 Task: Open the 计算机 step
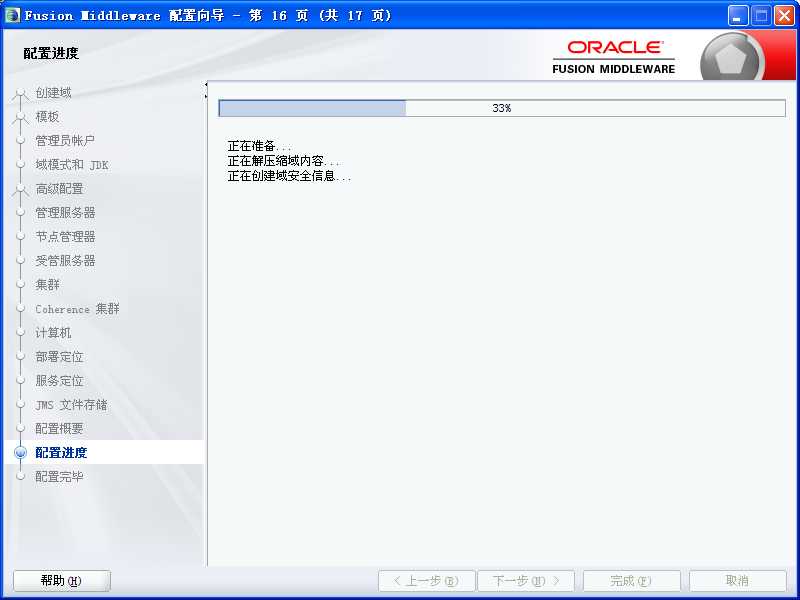[x=53, y=333]
